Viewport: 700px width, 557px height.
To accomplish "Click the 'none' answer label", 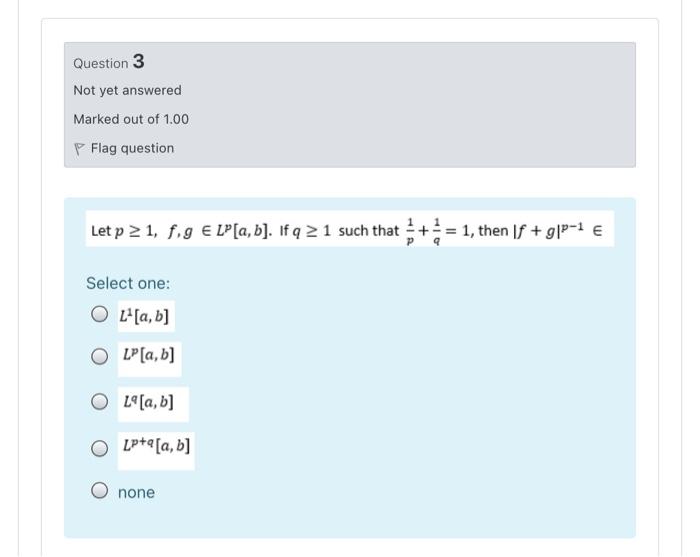I will tap(136, 492).
